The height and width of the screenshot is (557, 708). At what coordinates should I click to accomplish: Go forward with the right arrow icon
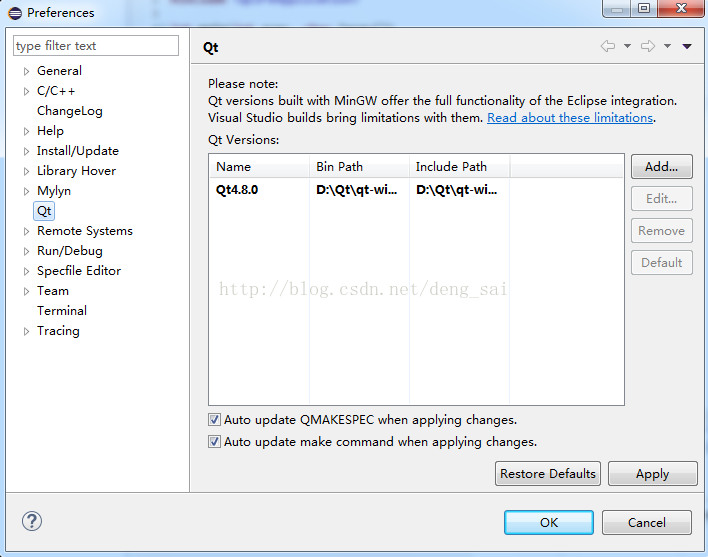pyautogui.click(x=648, y=46)
